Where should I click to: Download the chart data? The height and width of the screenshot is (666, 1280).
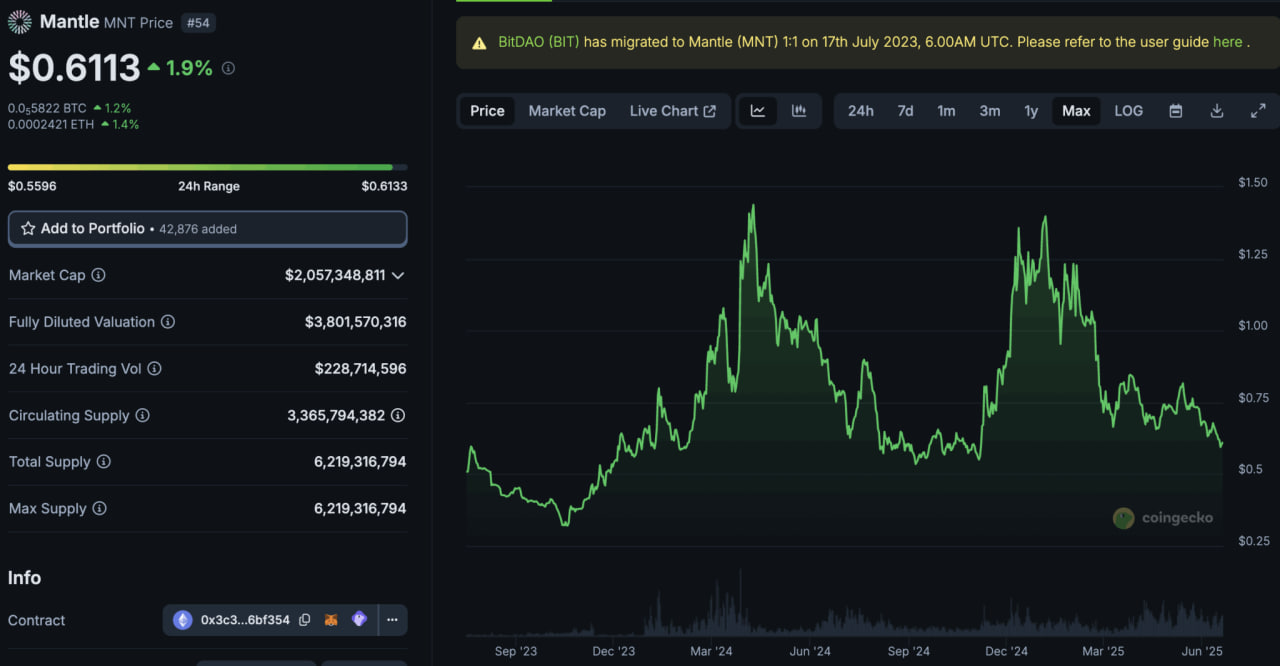coord(1217,111)
